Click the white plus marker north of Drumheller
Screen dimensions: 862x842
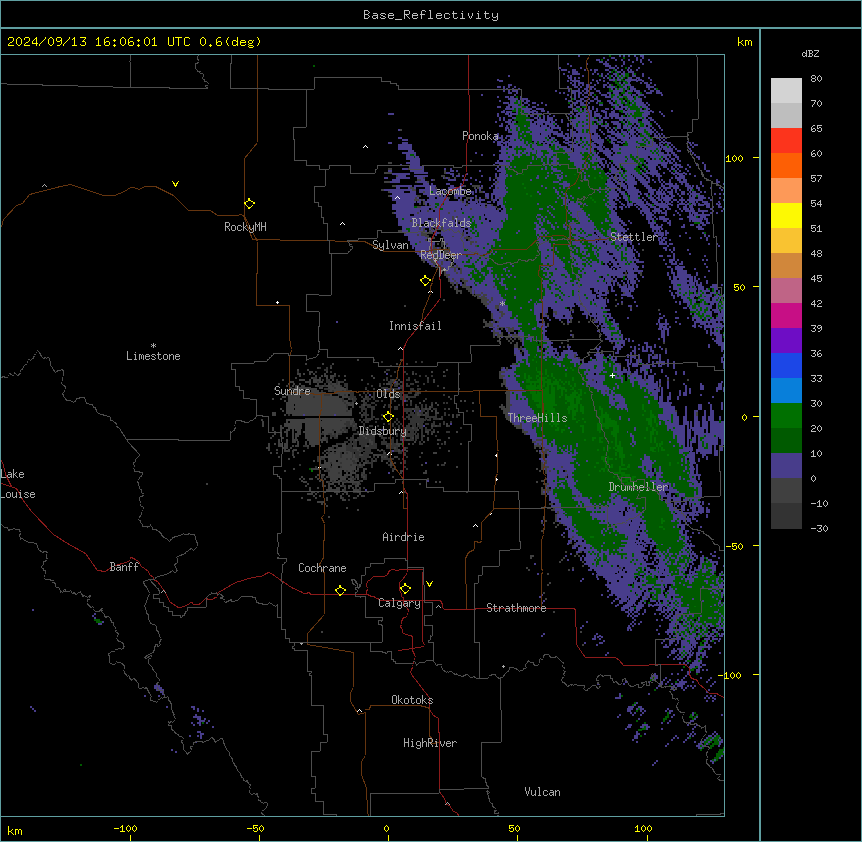(612, 375)
